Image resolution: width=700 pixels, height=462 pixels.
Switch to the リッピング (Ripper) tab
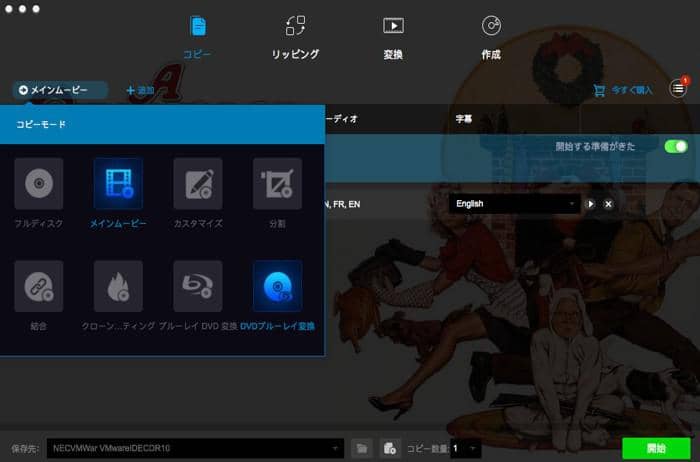295,37
